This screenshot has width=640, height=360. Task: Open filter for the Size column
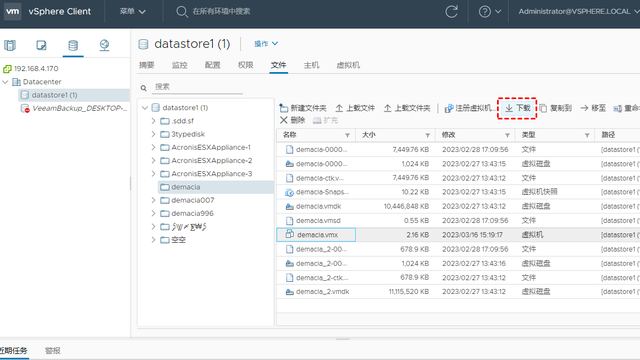[x=427, y=135]
